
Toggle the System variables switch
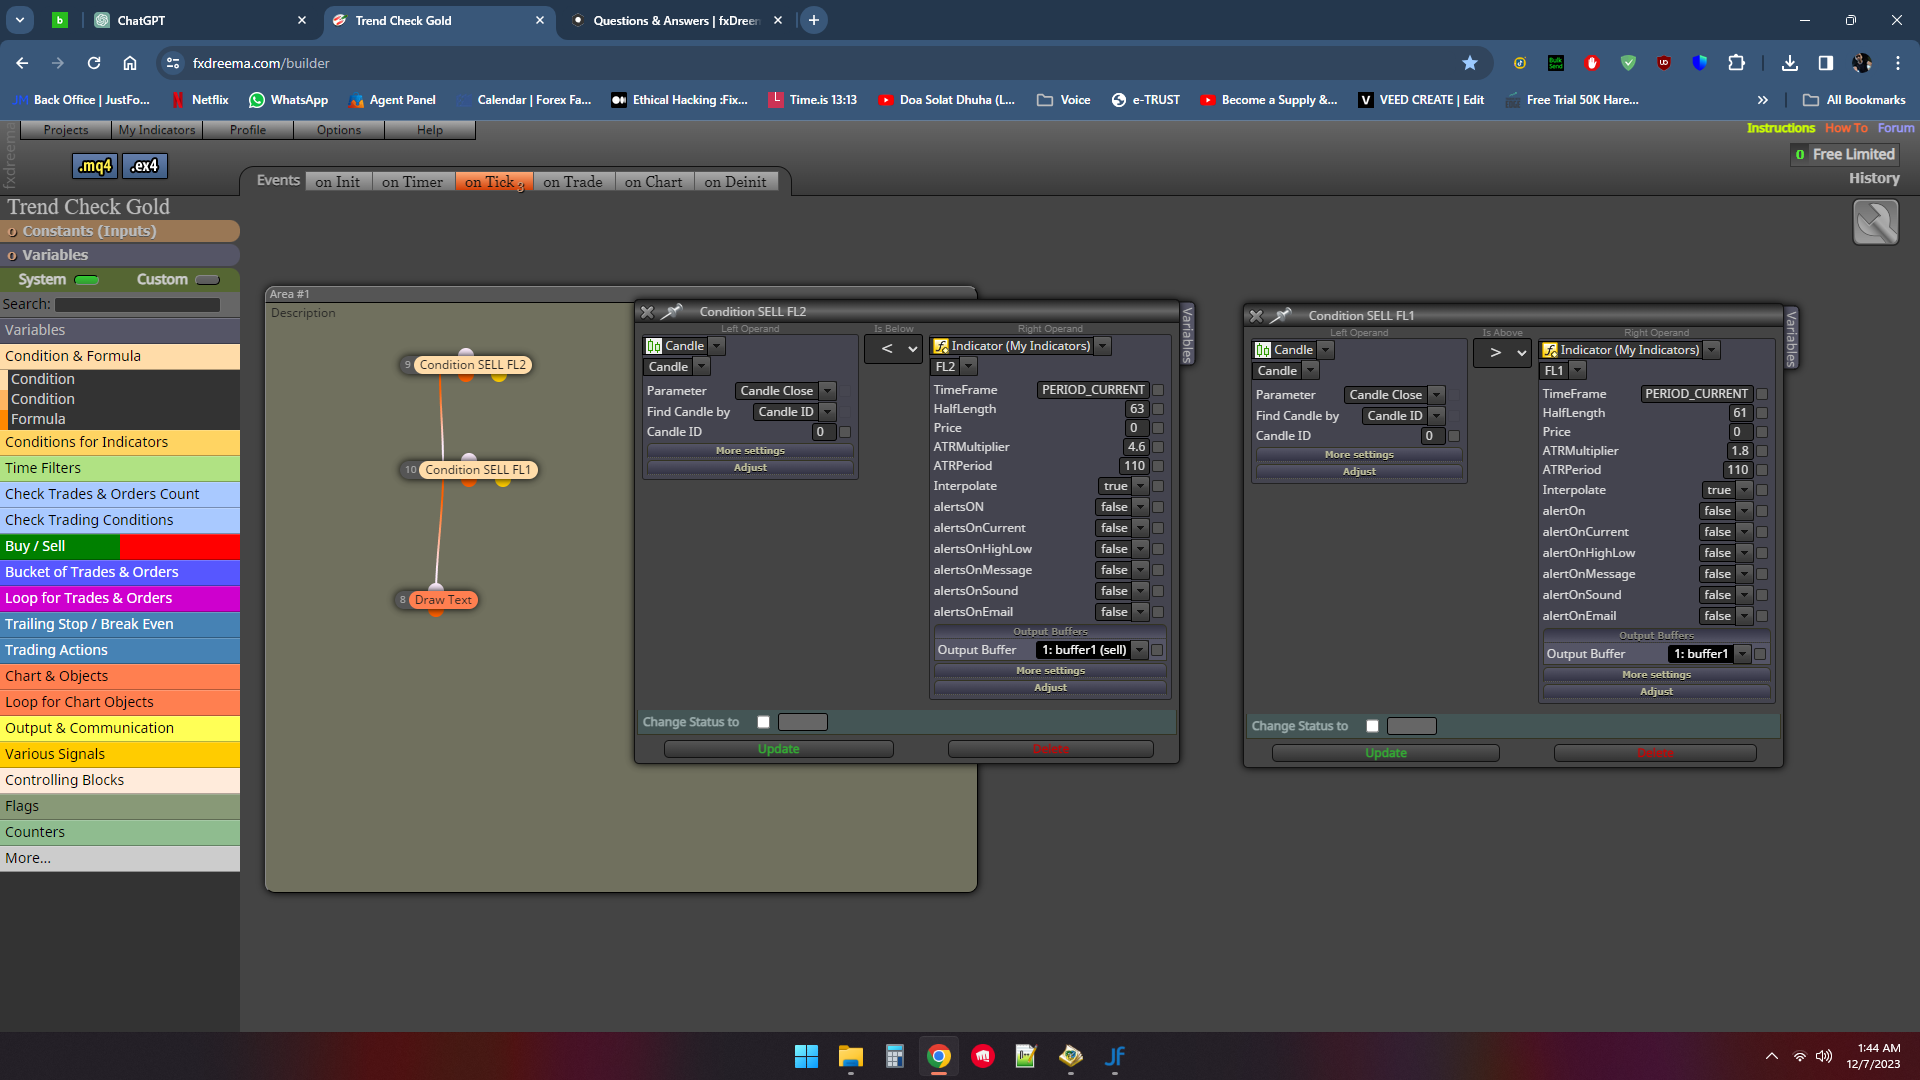click(87, 280)
